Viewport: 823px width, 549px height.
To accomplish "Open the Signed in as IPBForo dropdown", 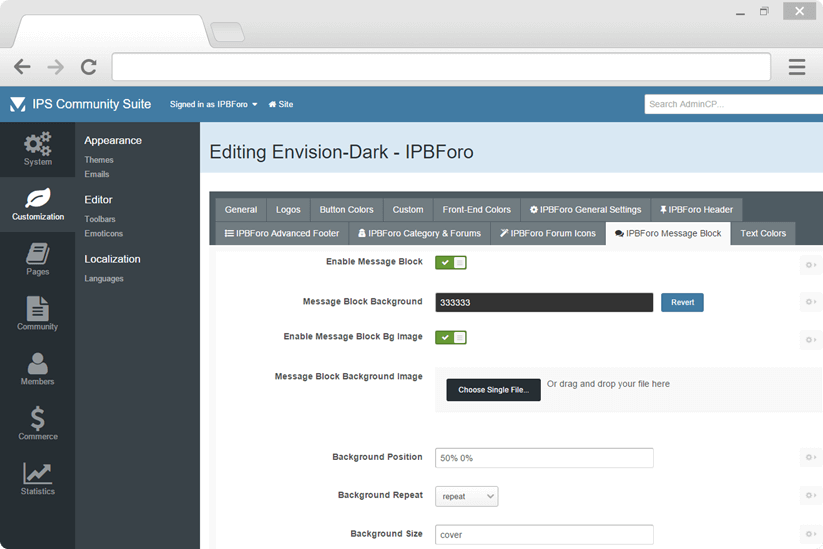I will tap(214, 104).
